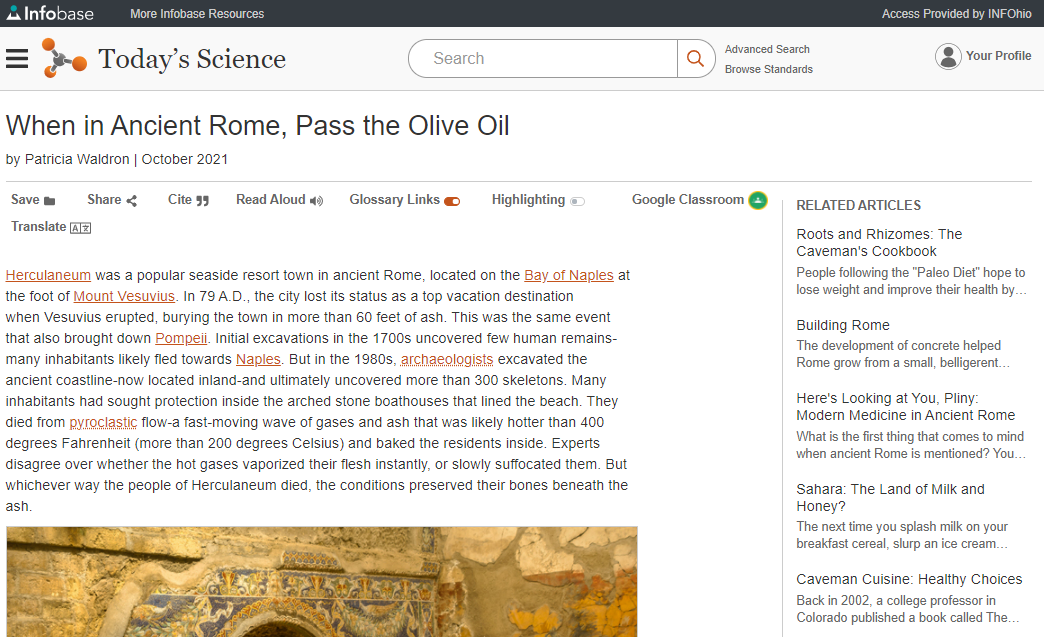Open Sahara: The Land of Milk article

click(x=890, y=498)
